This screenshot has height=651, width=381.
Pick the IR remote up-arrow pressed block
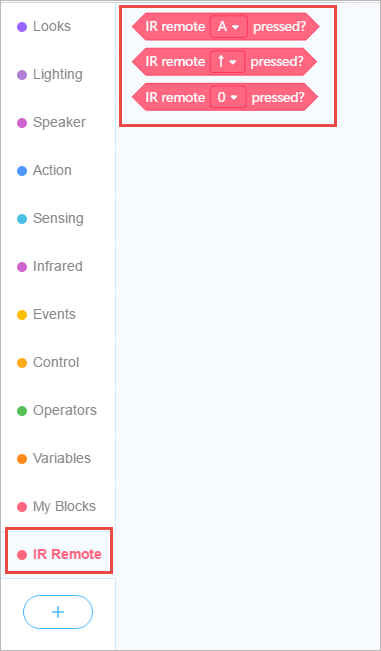coord(224,62)
